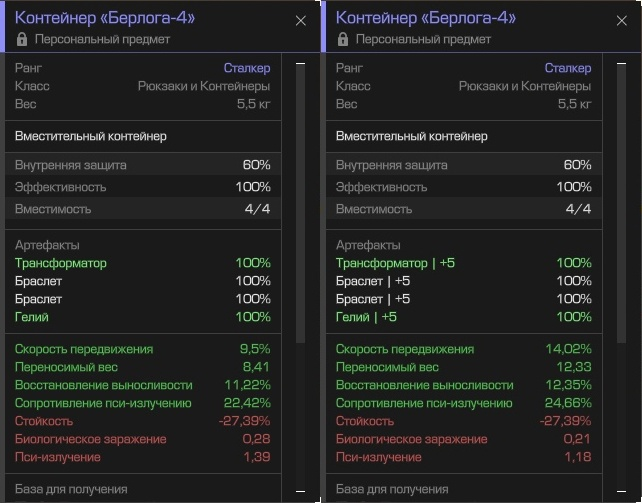Click Вместительный контейнер heading in left panel

(x=90, y=136)
